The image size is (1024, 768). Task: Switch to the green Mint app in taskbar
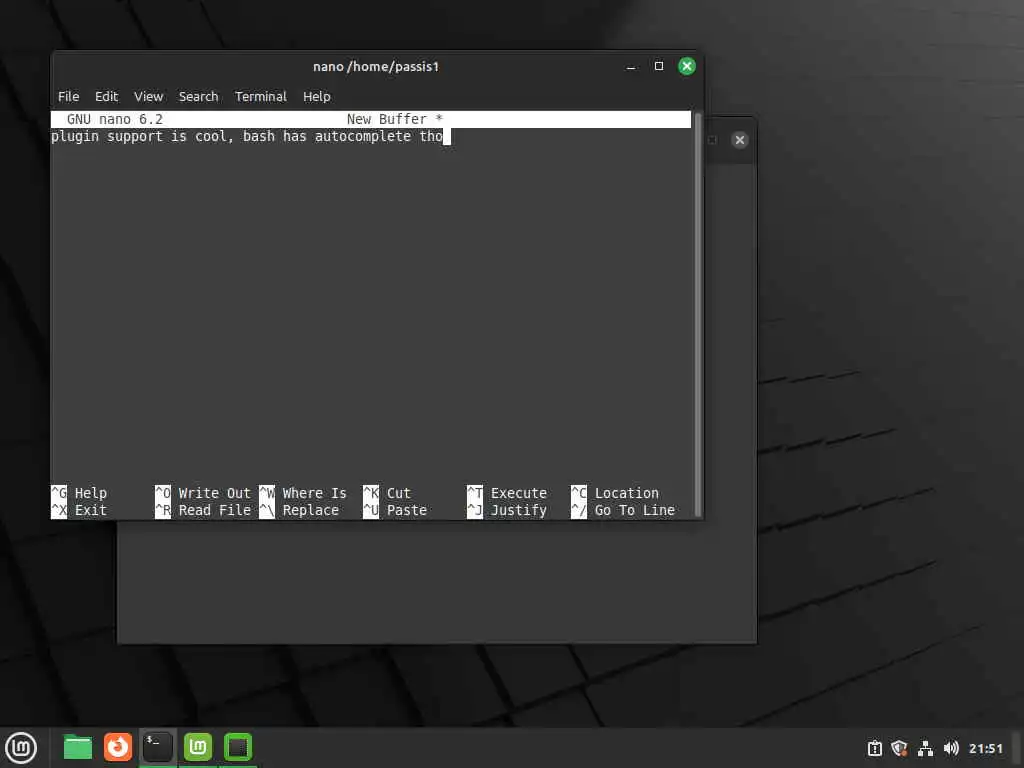point(198,747)
